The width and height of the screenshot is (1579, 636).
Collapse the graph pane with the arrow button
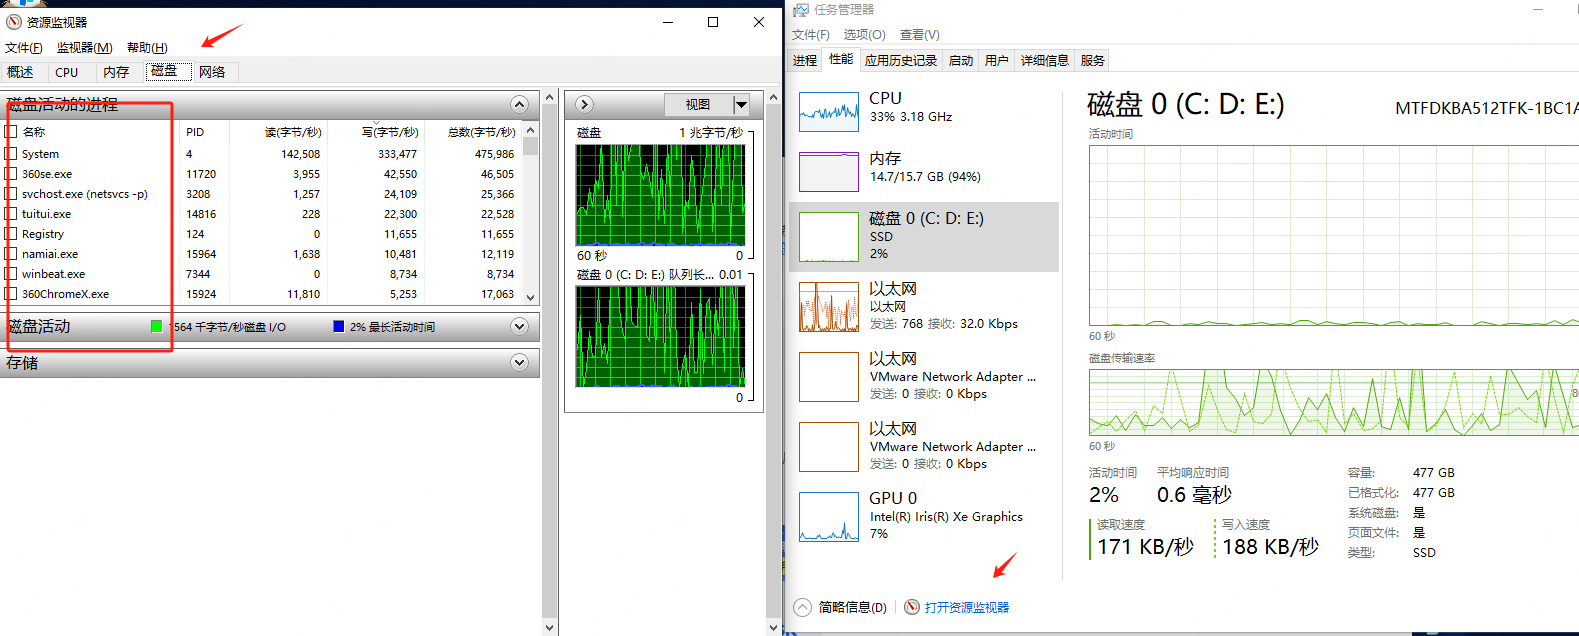click(x=585, y=104)
